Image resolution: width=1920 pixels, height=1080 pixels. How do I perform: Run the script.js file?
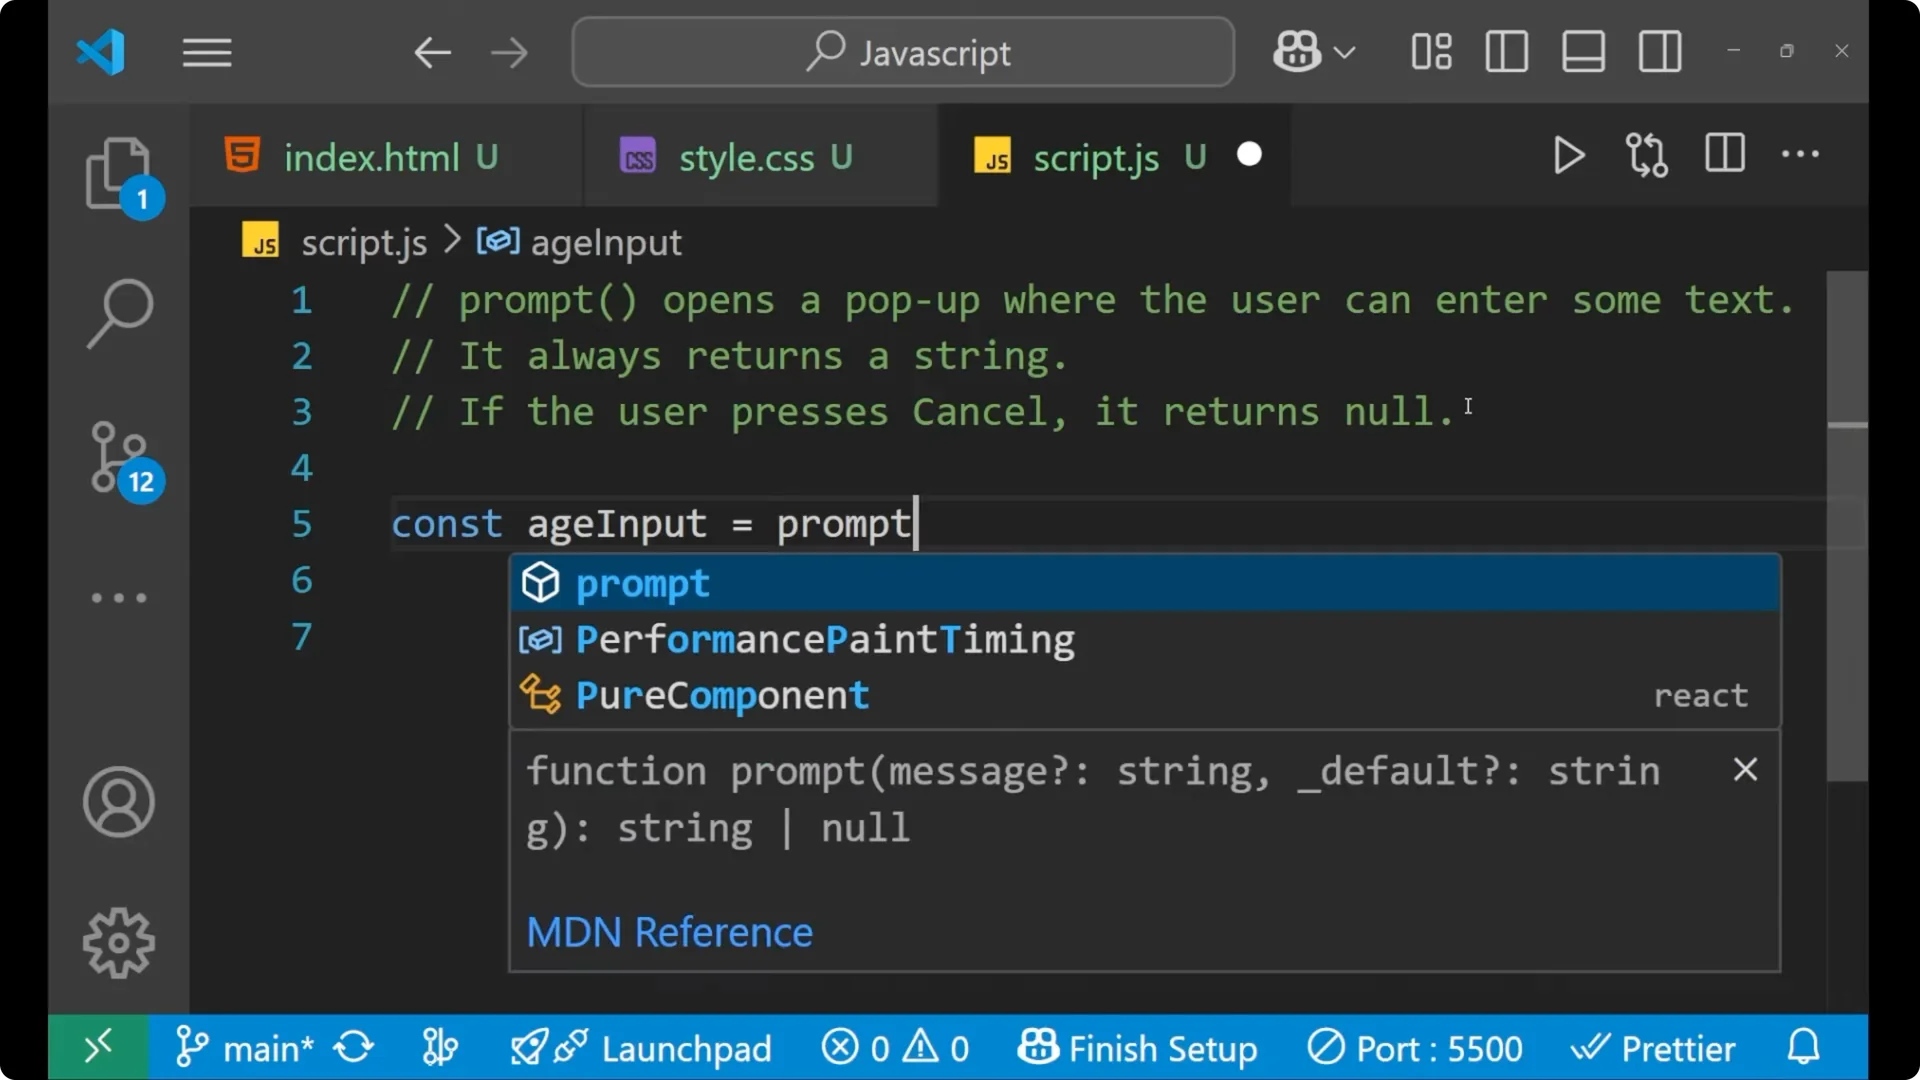[x=1568, y=155]
